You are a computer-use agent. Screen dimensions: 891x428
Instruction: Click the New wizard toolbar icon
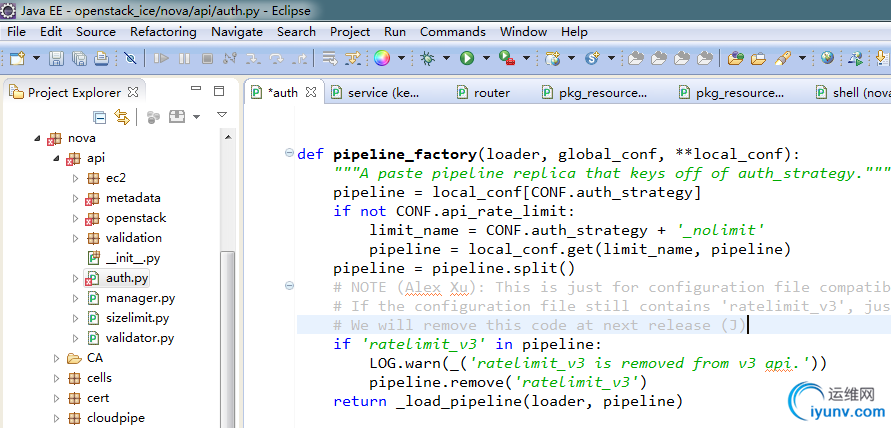click(x=18, y=58)
